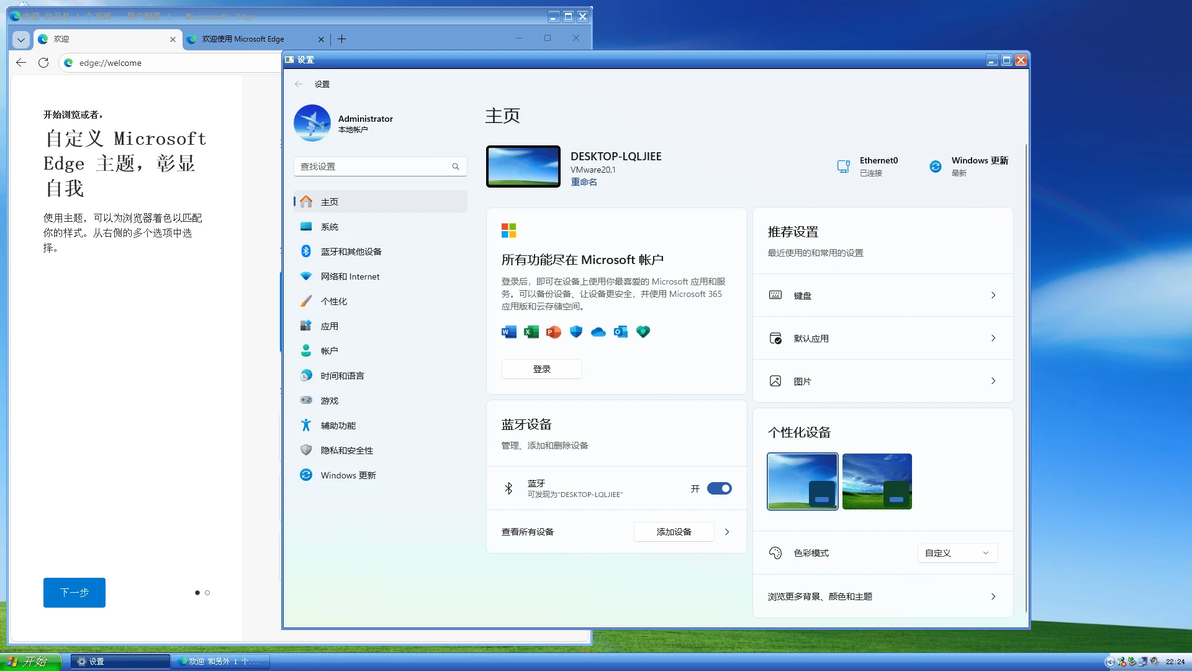Open 应用 settings category

[x=380, y=326]
